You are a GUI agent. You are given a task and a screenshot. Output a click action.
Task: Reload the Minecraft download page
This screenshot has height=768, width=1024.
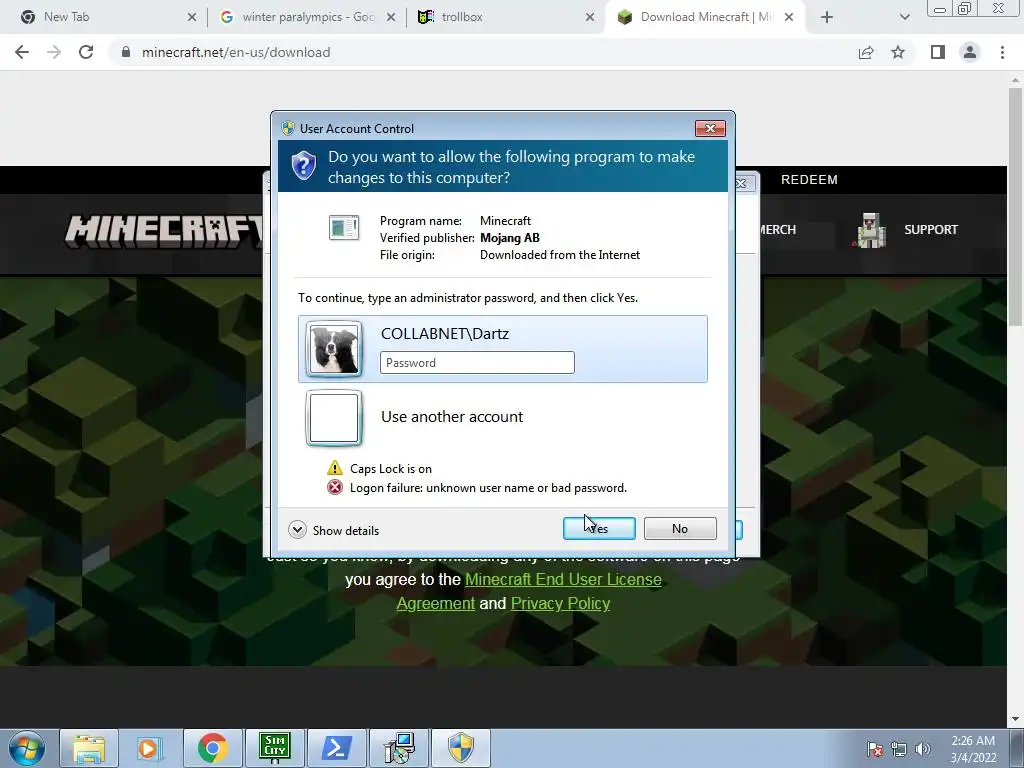tap(86, 52)
